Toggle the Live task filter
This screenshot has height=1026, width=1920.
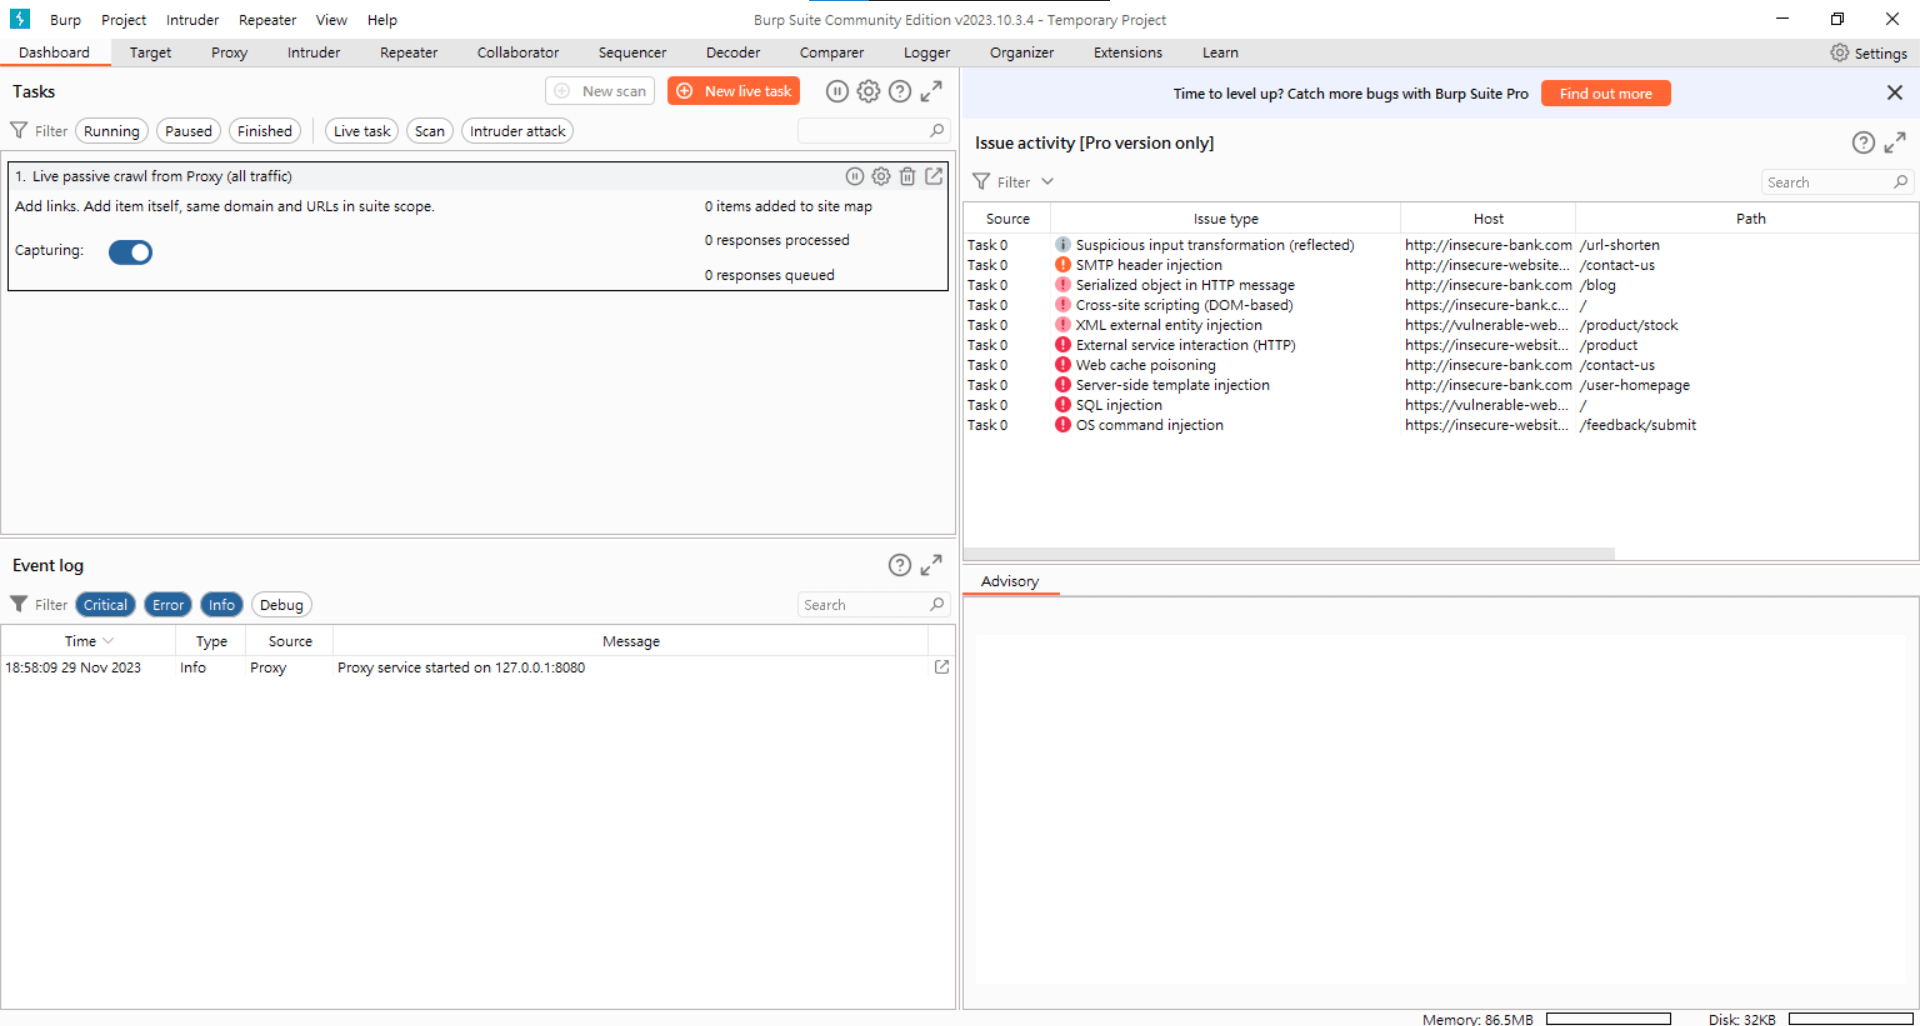(362, 131)
